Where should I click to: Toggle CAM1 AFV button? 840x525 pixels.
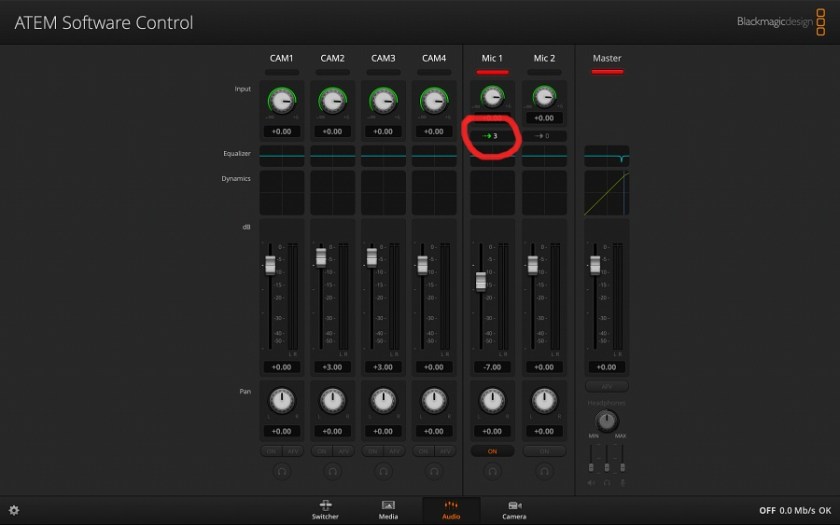click(x=292, y=452)
